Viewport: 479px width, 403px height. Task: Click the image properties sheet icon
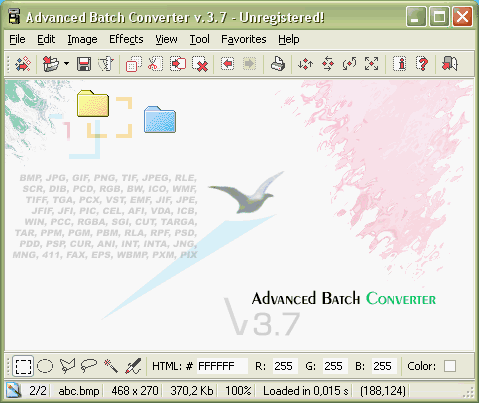[106, 64]
